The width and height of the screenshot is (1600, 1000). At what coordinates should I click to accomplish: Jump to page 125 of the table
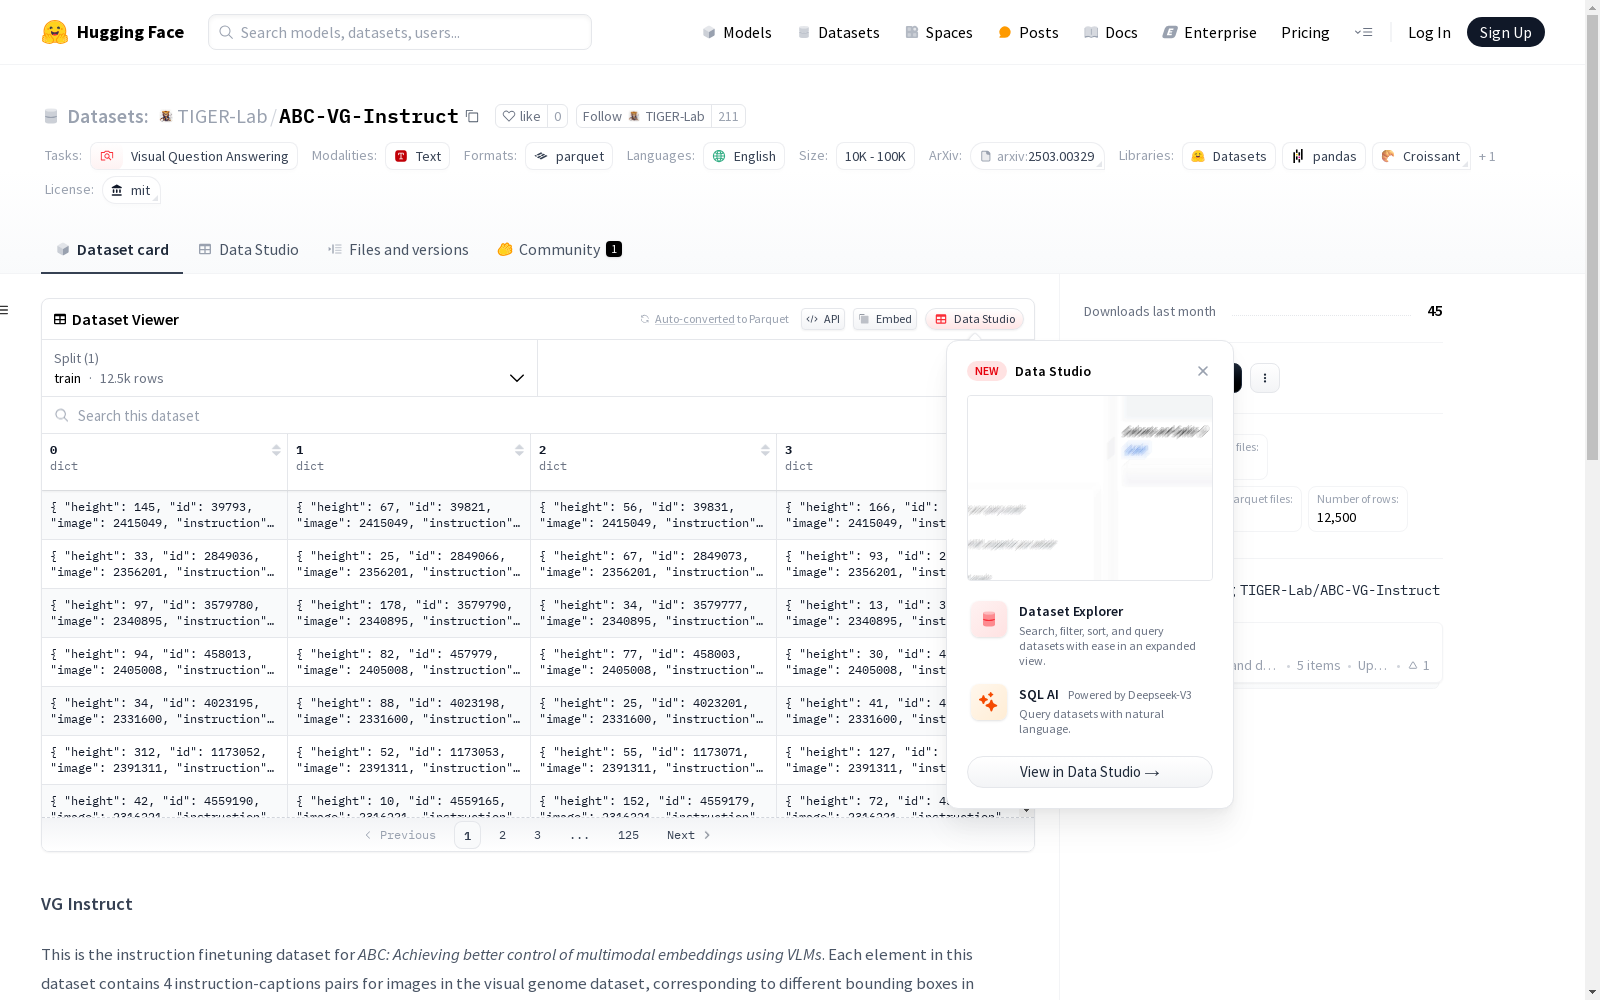click(x=628, y=835)
